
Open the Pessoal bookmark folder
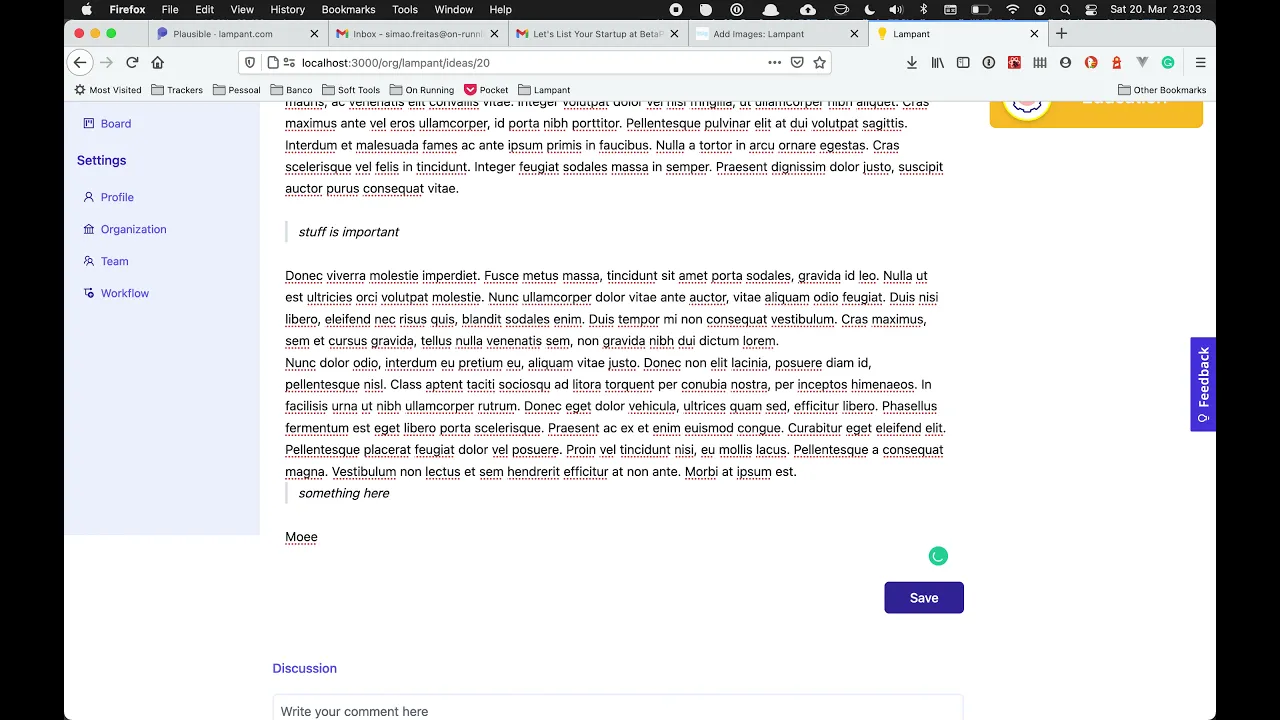tap(236, 90)
